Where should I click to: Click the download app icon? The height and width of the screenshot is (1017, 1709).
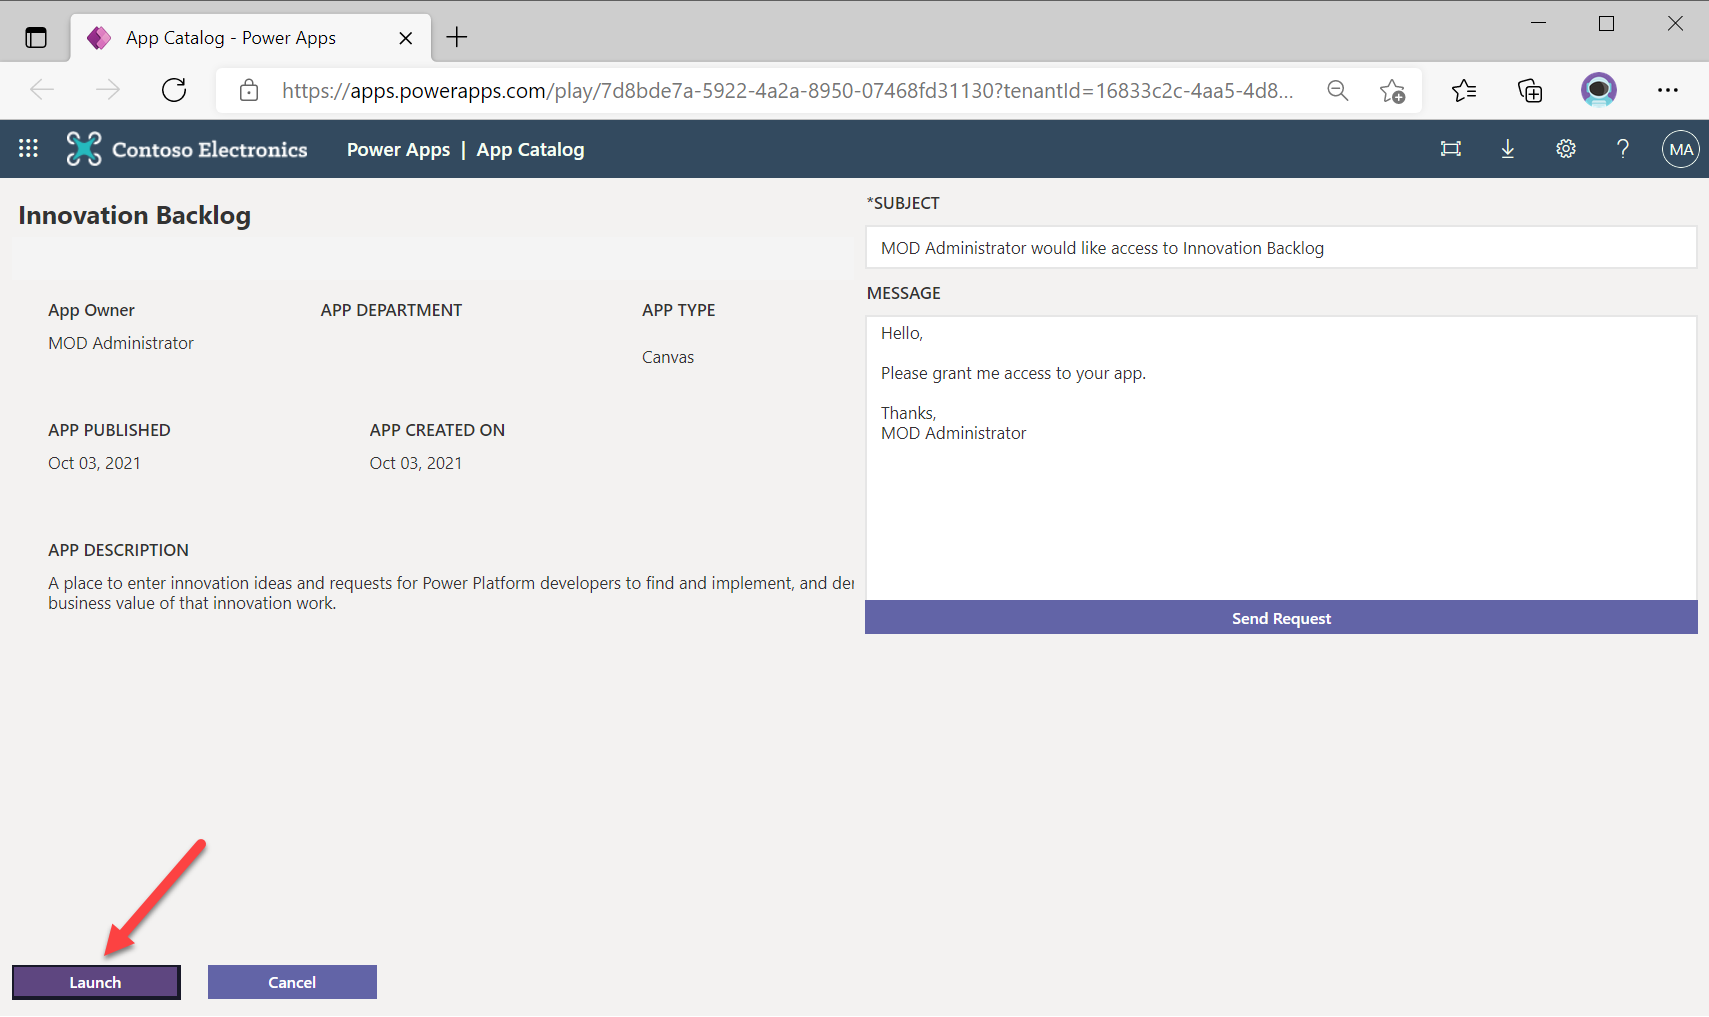coord(1508,148)
